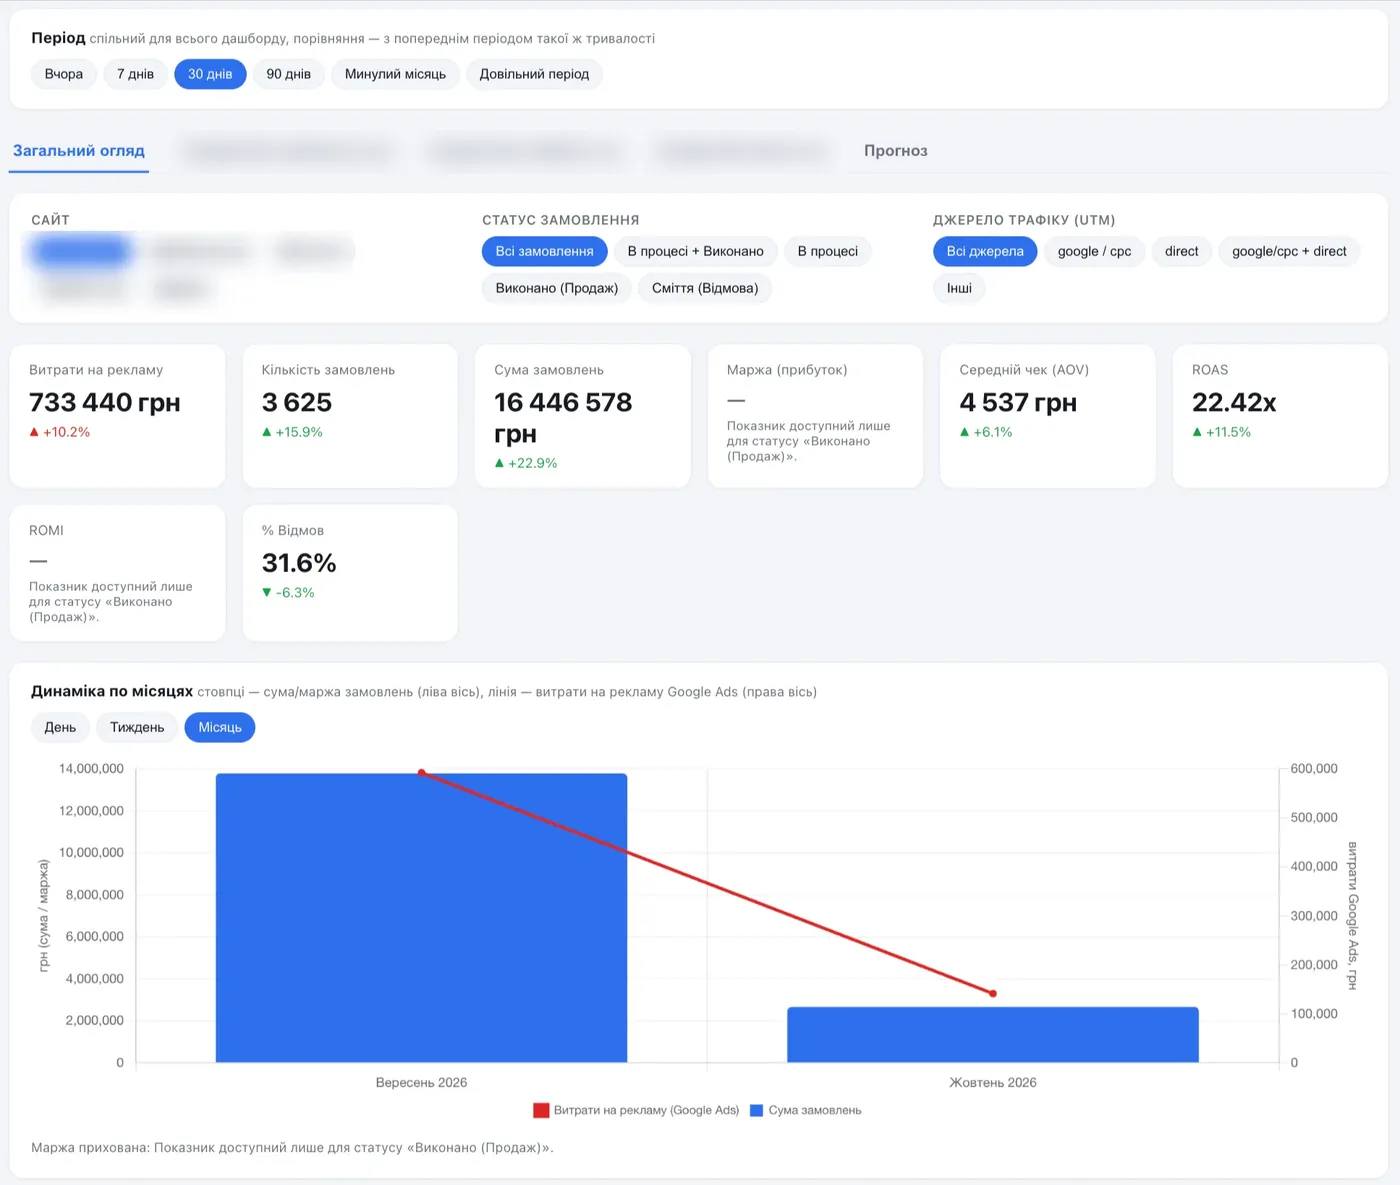
Task: Choose the "7 днів" period chip
Action: pyautogui.click(x=135, y=74)
